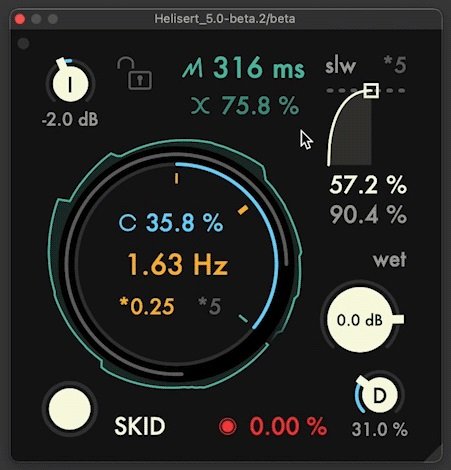This screenshot has width=451, height=470.
Task: Click the blue C icon beside 35.8 %
Action: point(128,223)
